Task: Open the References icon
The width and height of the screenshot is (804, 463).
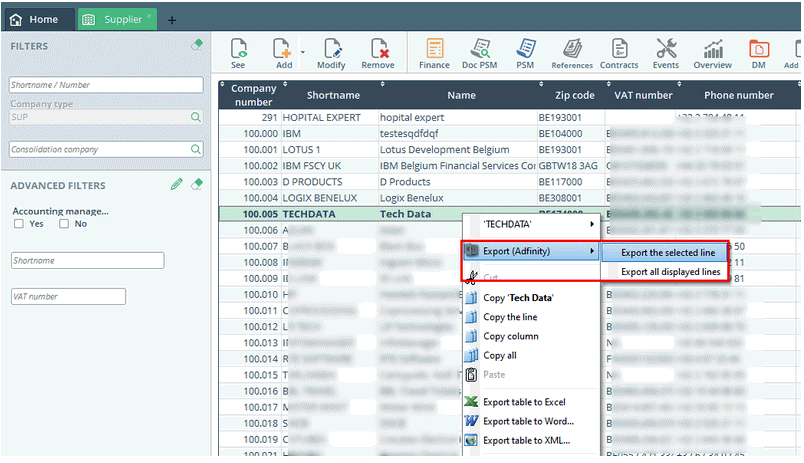Action: [572, 53]
